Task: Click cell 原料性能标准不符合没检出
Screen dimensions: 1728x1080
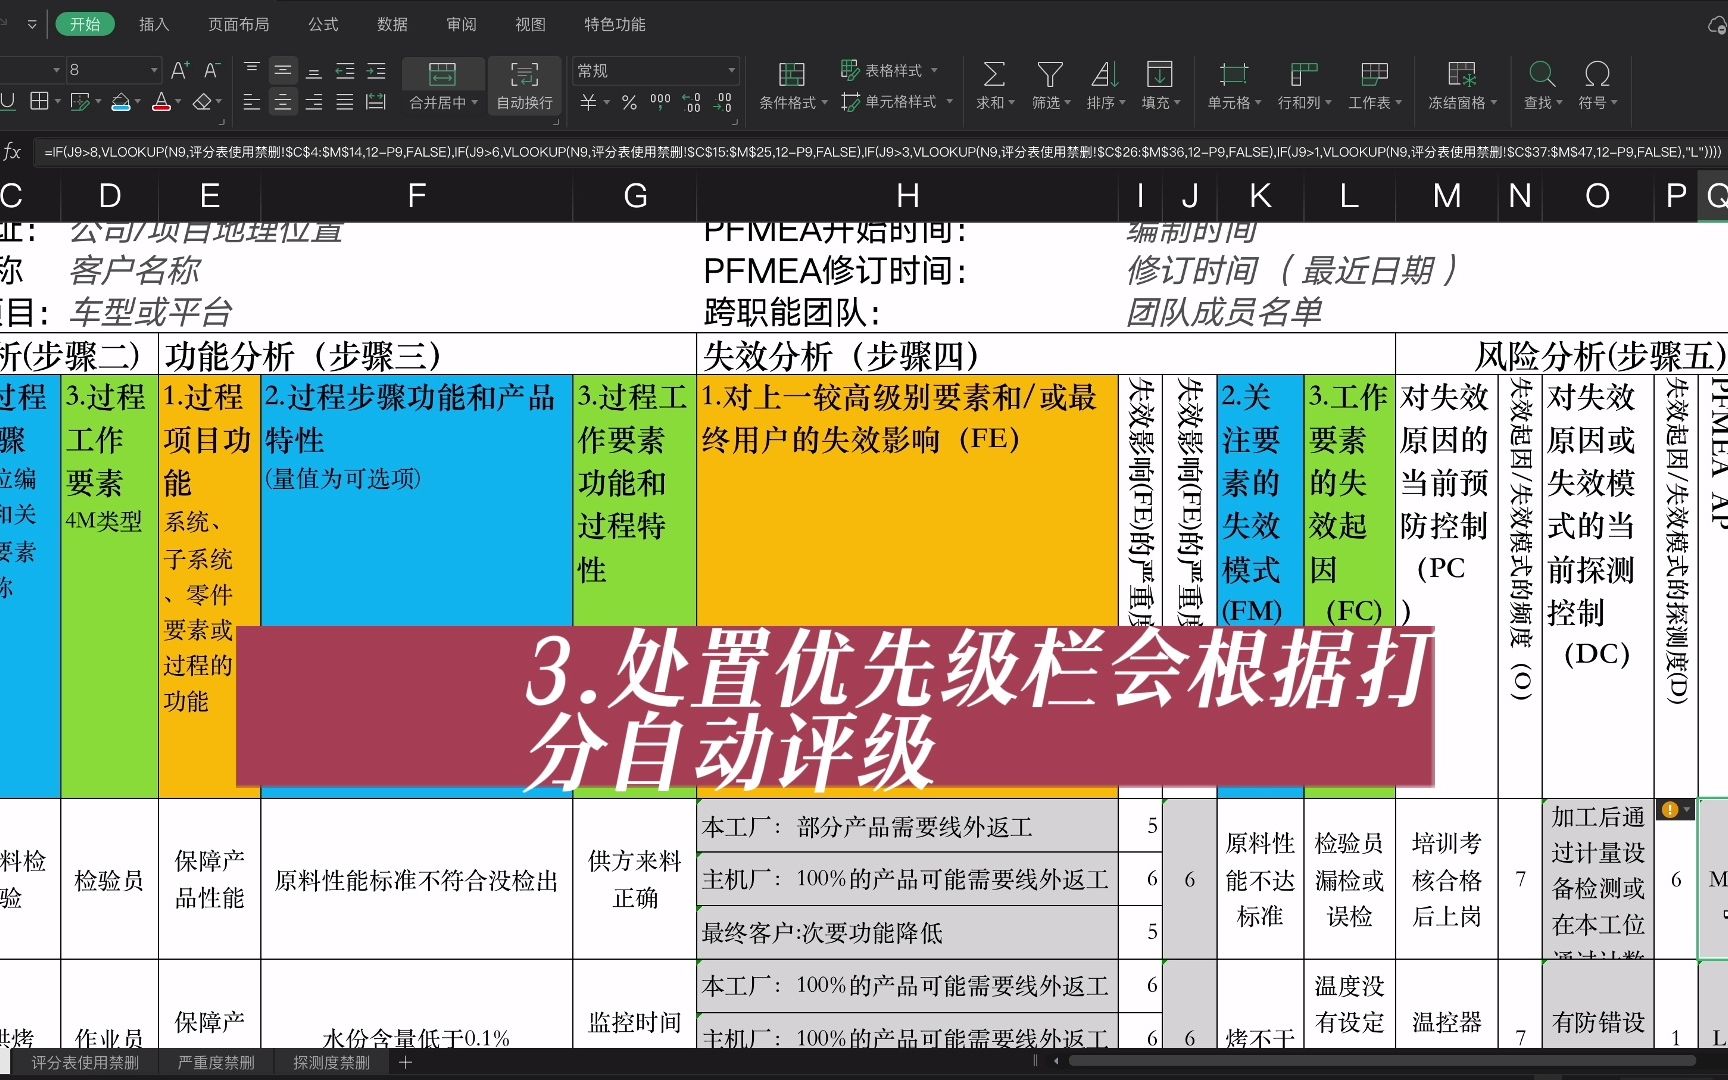Action: pos(416,879)
